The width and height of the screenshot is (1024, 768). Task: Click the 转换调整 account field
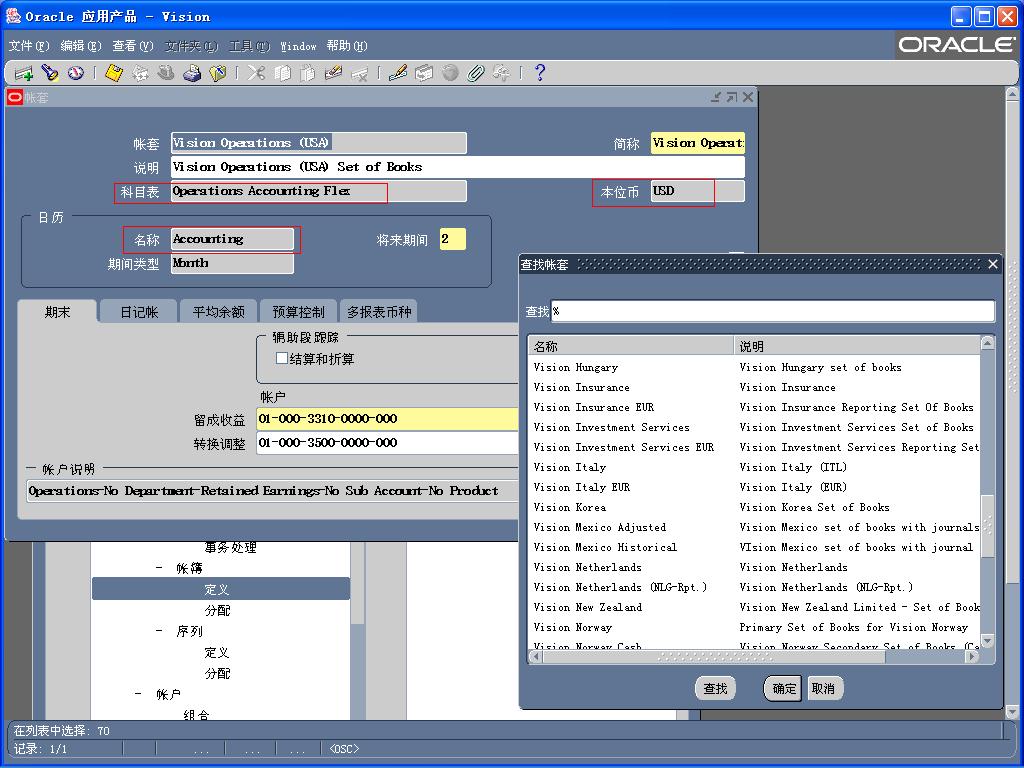[387, 443]
